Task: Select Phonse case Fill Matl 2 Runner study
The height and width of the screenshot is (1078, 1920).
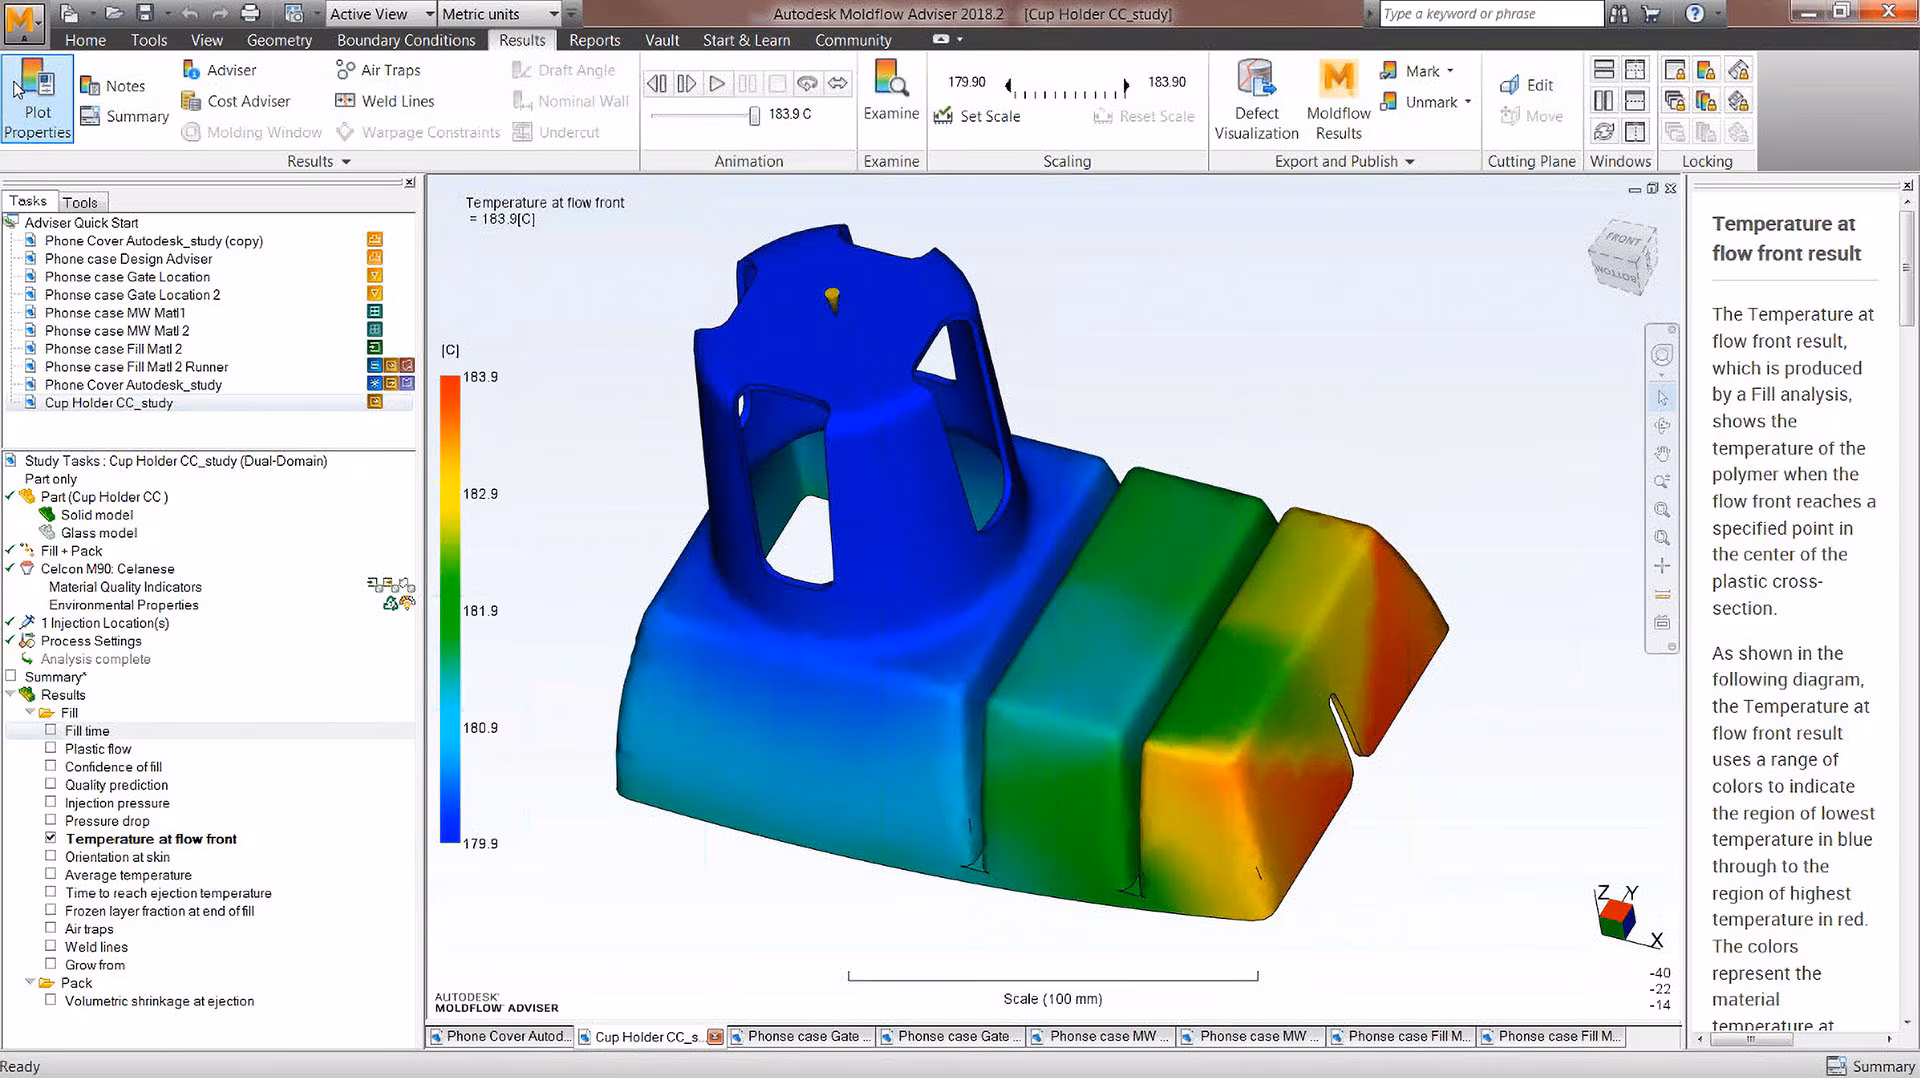Action: pyautogui.click(x=136, y=367)
